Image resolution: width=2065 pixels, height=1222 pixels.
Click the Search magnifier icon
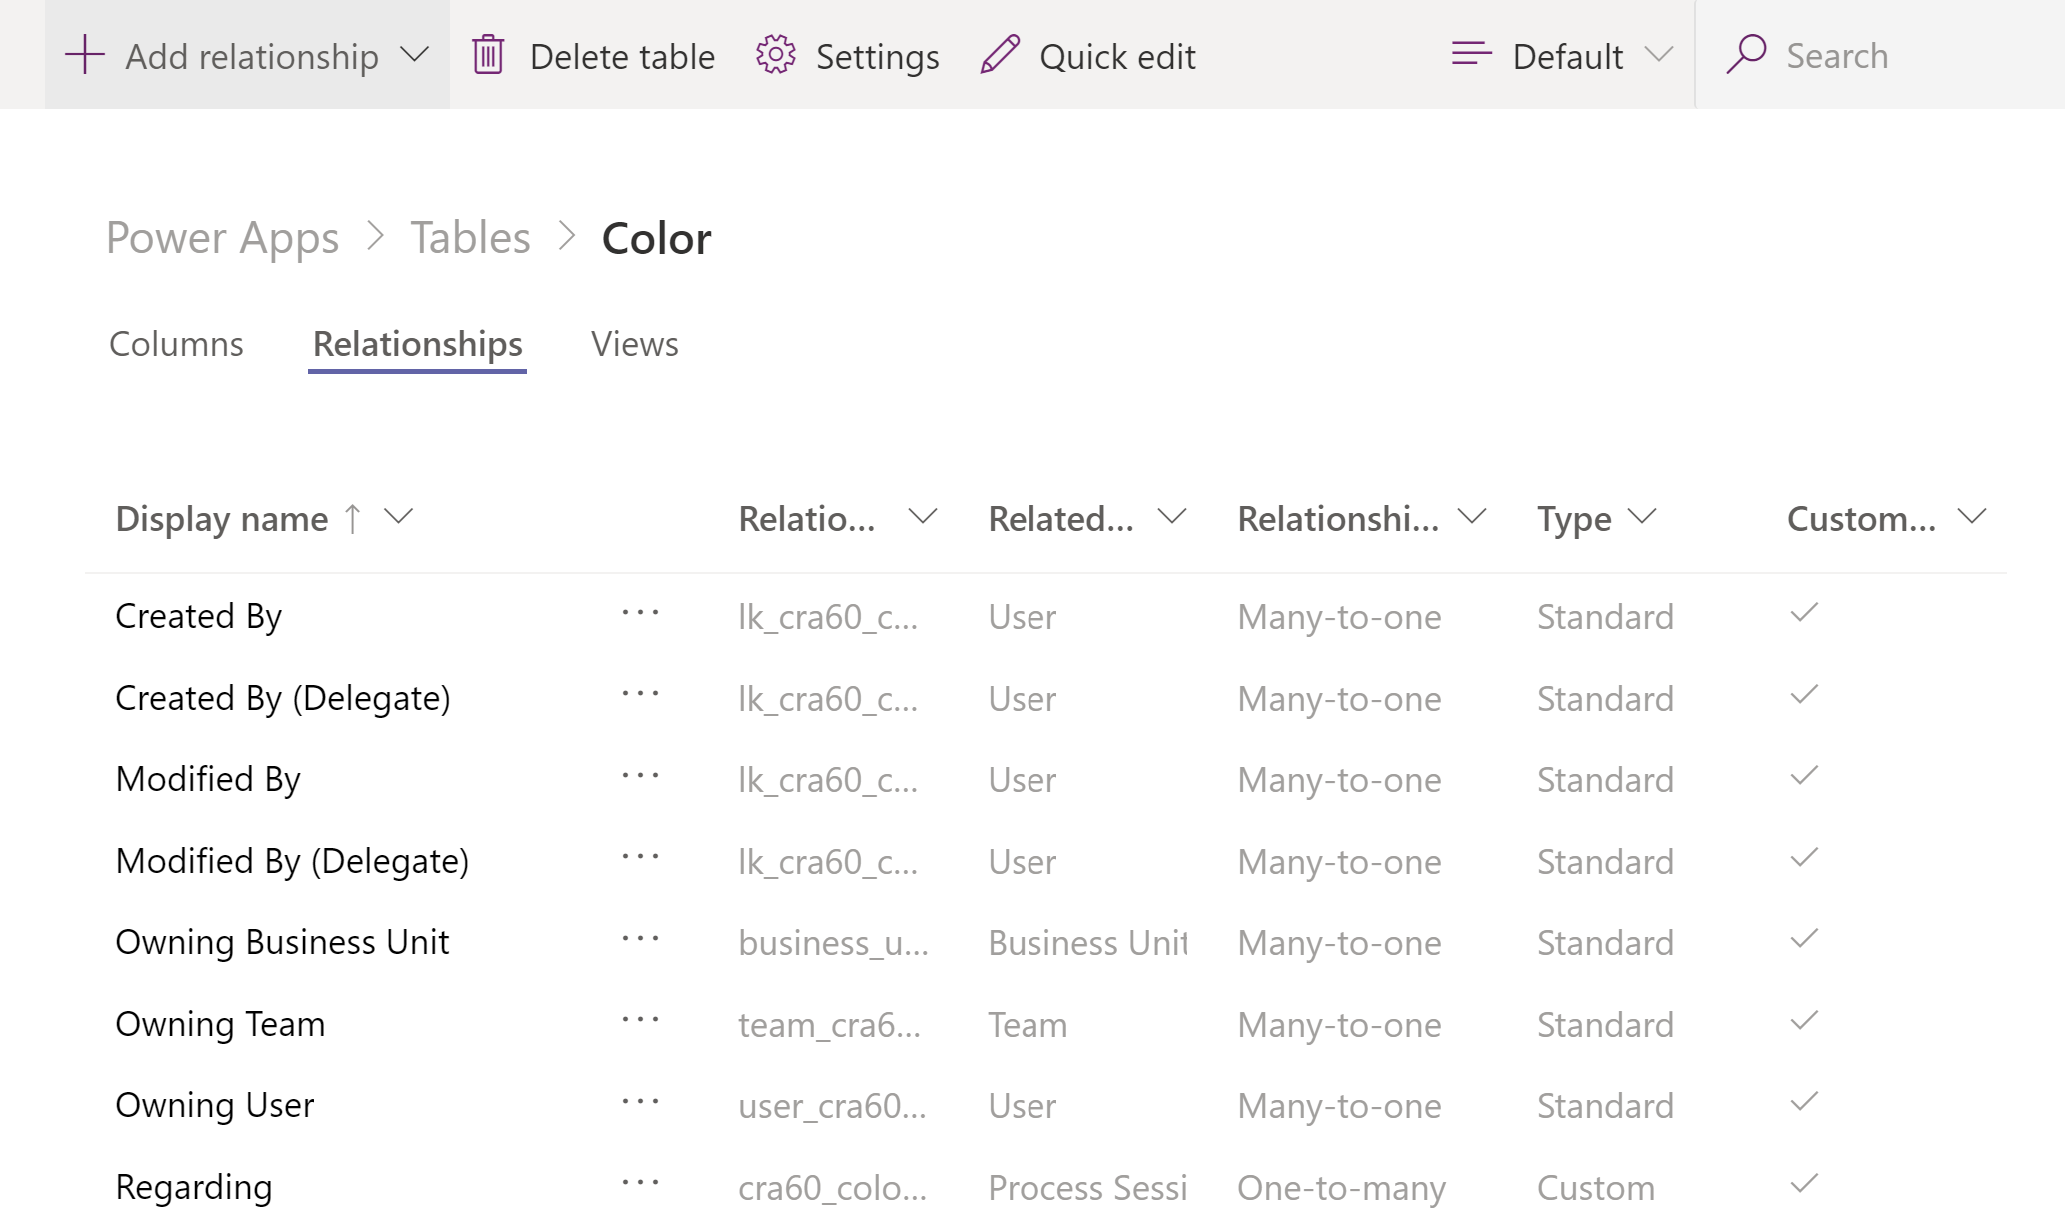coord(1745,54)
